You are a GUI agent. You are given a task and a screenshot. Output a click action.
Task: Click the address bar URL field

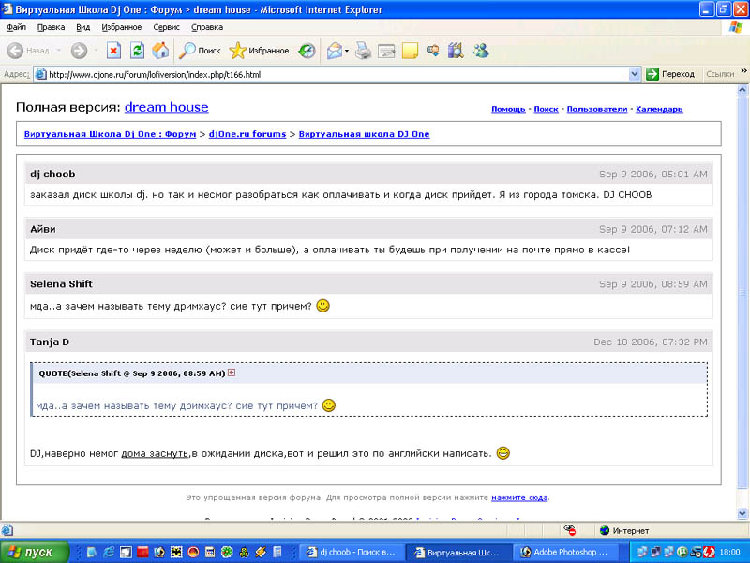point(331,74)
